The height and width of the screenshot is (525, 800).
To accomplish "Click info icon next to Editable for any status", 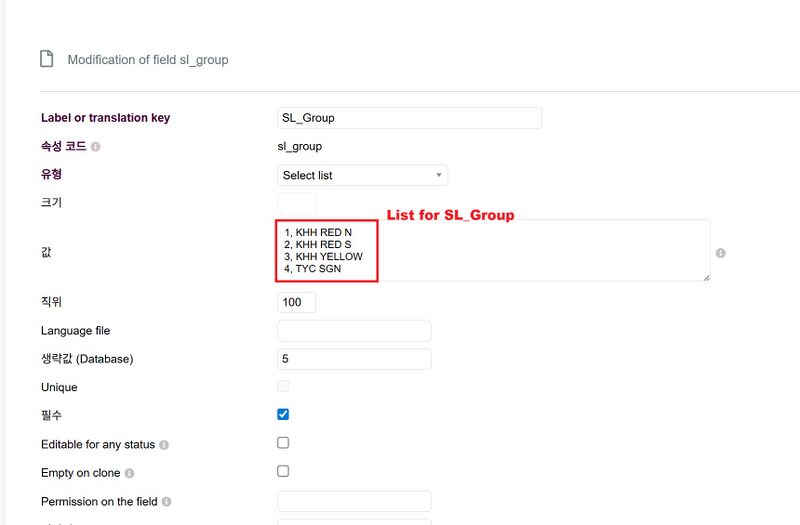I will (164, 445).
